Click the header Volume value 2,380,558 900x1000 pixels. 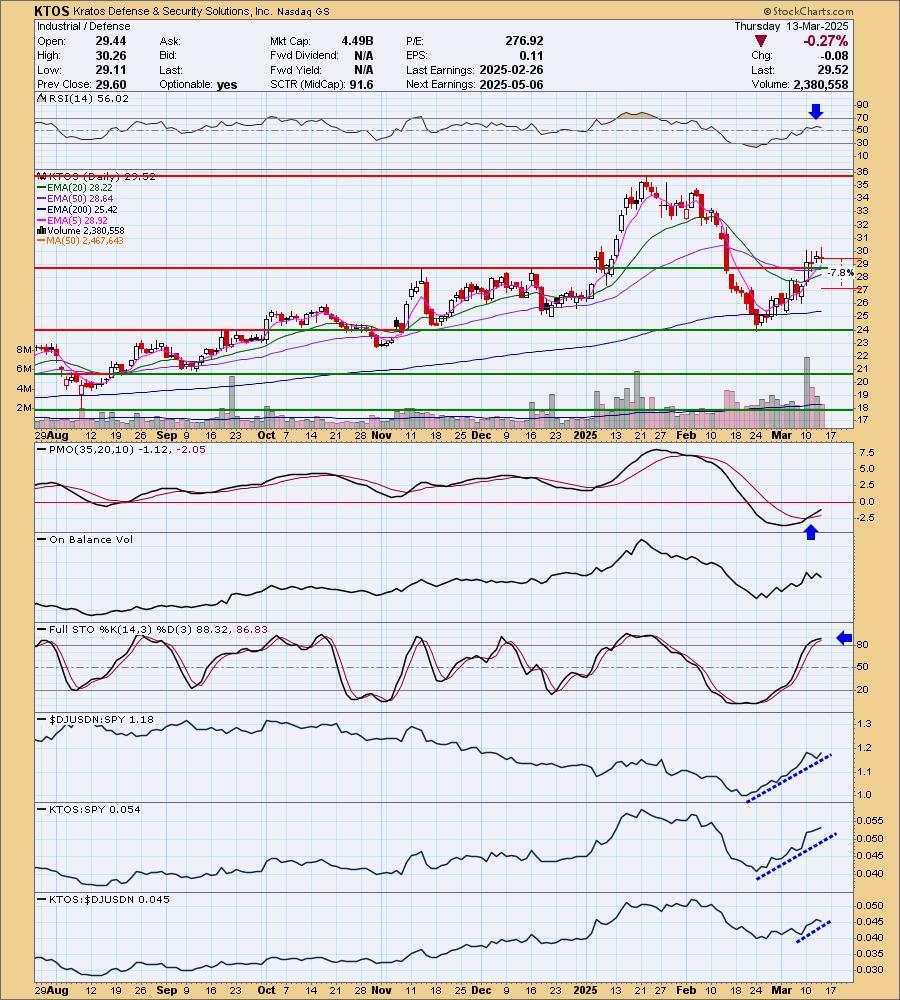(820, 84)
